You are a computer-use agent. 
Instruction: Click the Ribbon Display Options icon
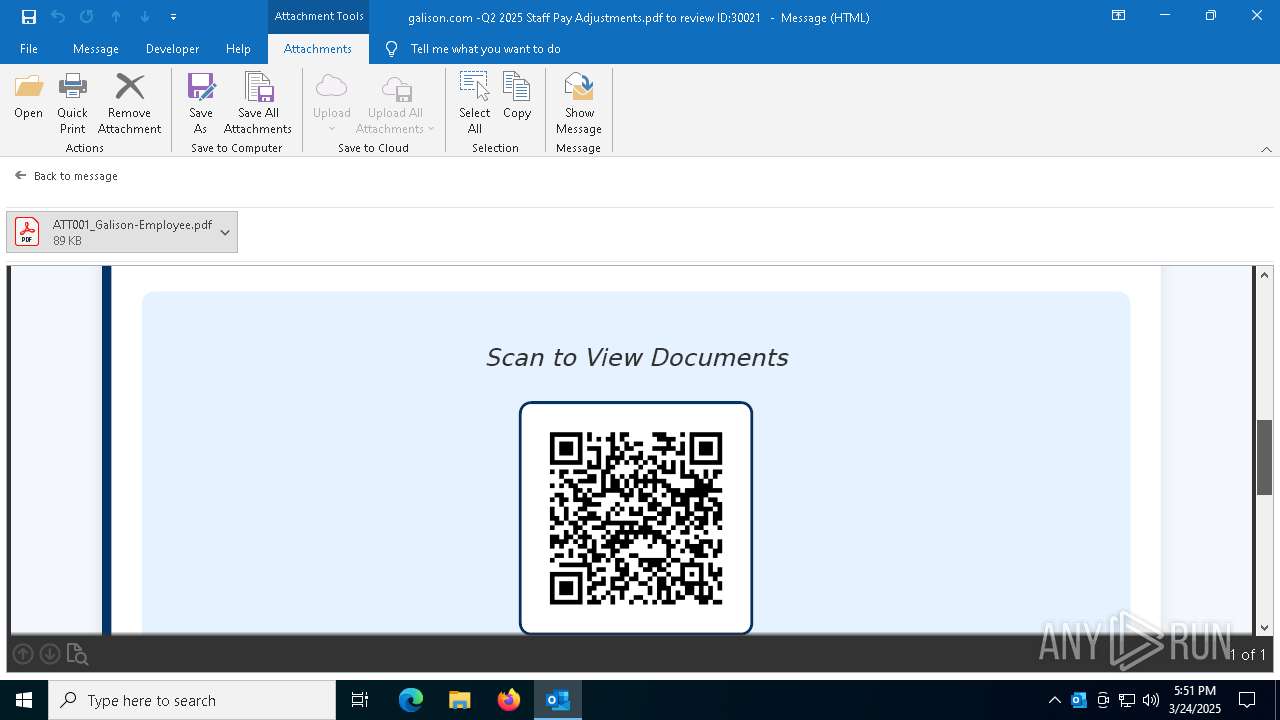coord(1119,16)
